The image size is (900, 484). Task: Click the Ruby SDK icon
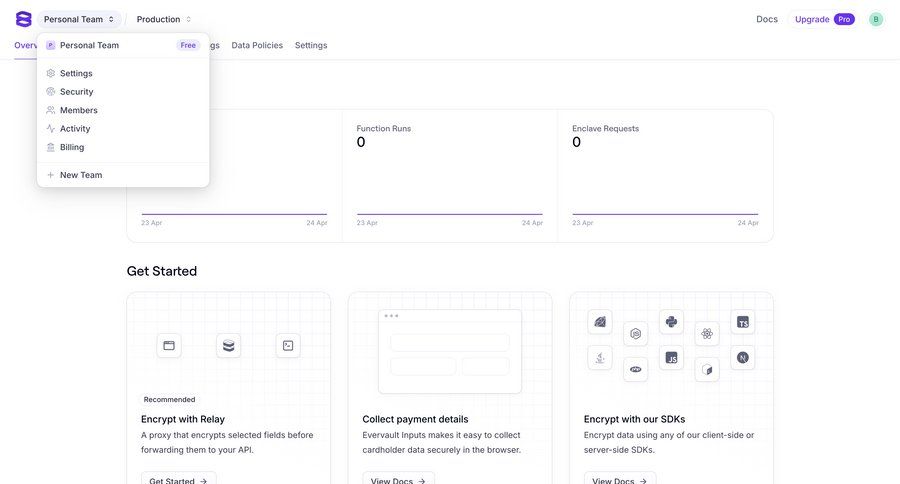pyautogui.click(x=600, y=322)
